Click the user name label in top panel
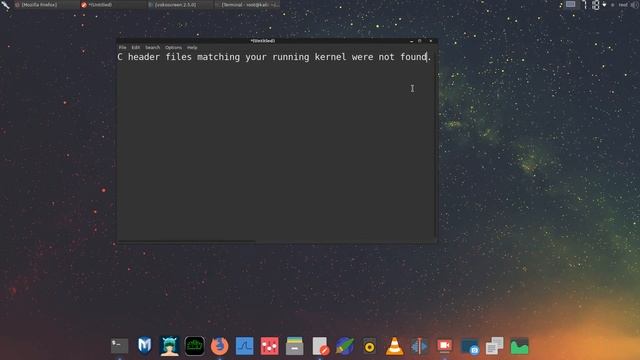Image resolution: width=640 pixels, height=360 pixels. (x=623, y=5)
